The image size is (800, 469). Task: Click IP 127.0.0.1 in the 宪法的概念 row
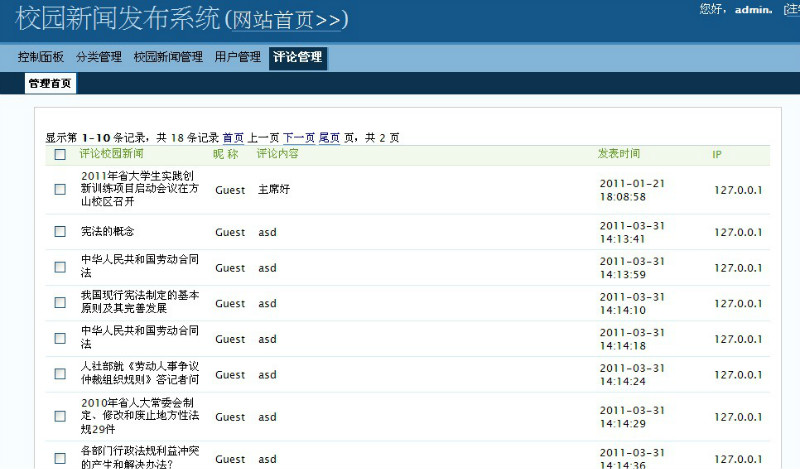(x=738, y=232)
